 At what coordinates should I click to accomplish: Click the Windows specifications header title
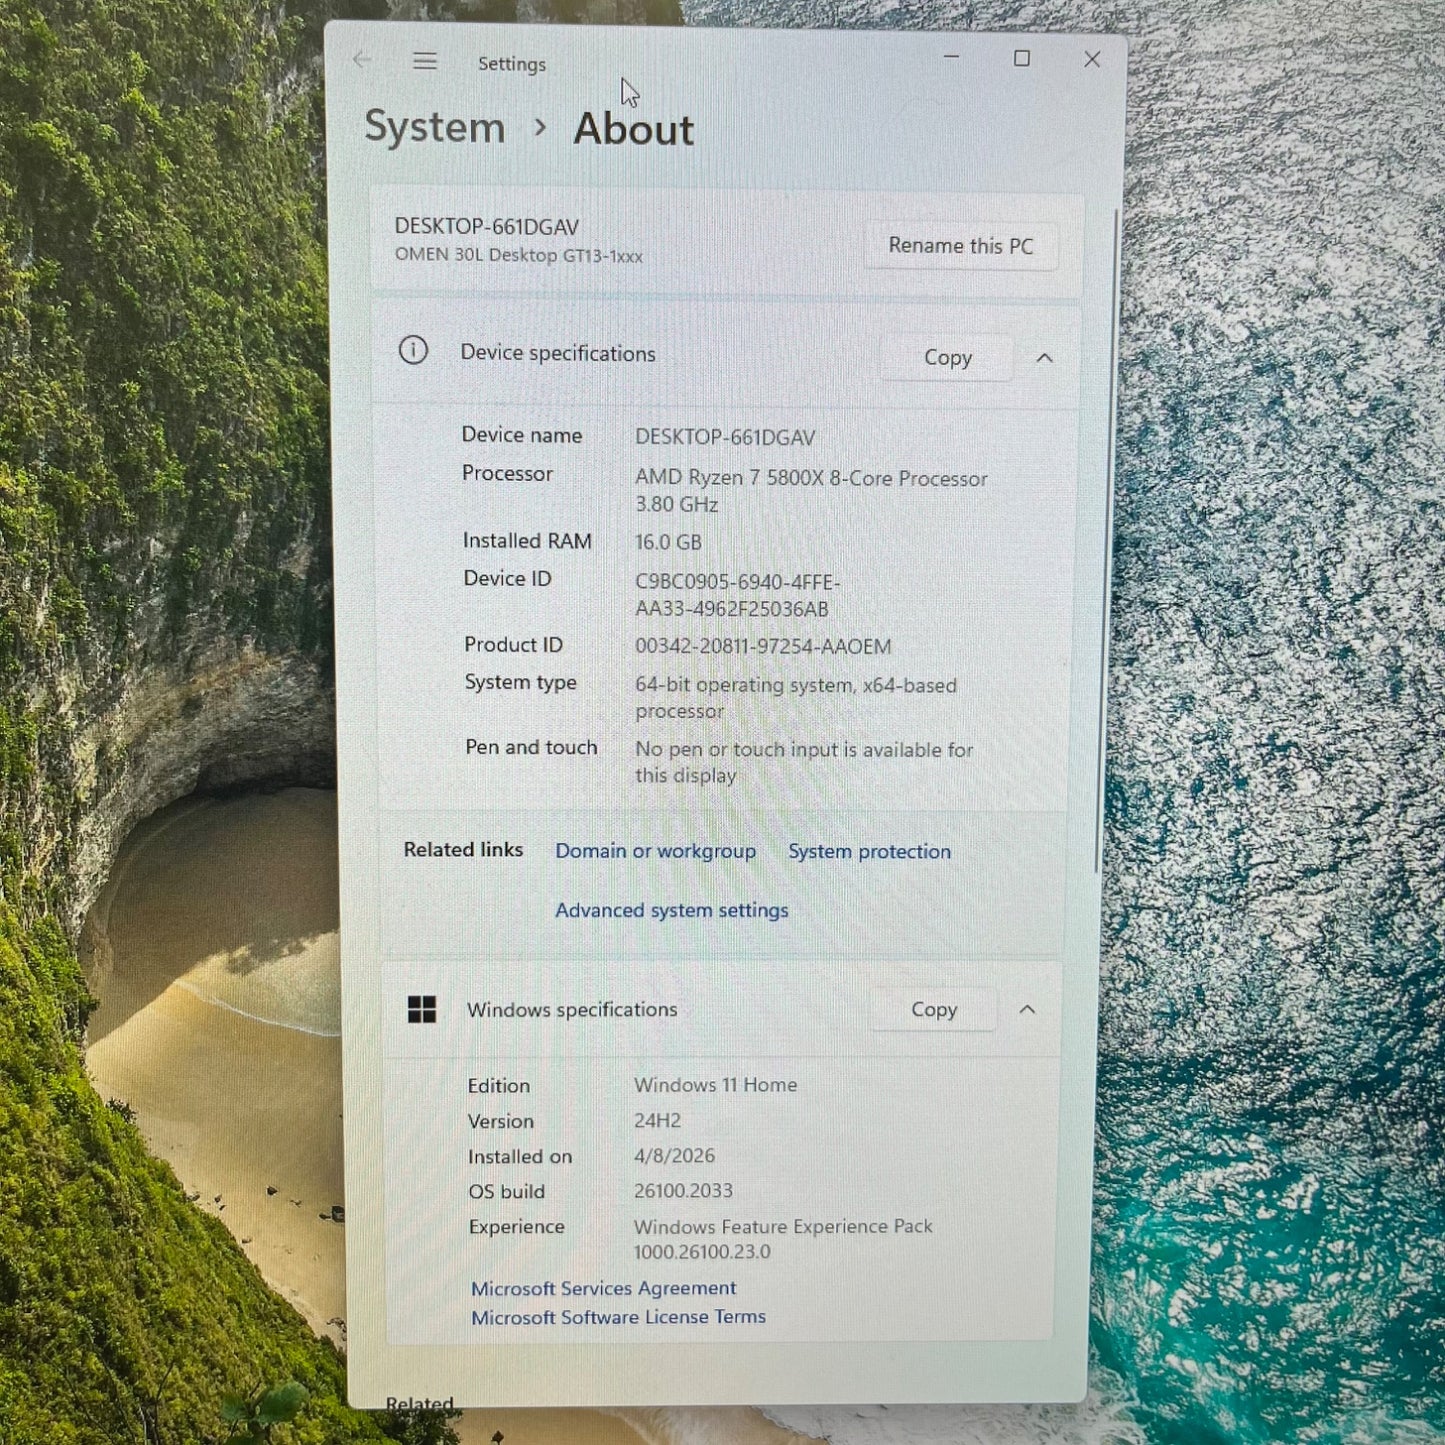click(572, 1010)
